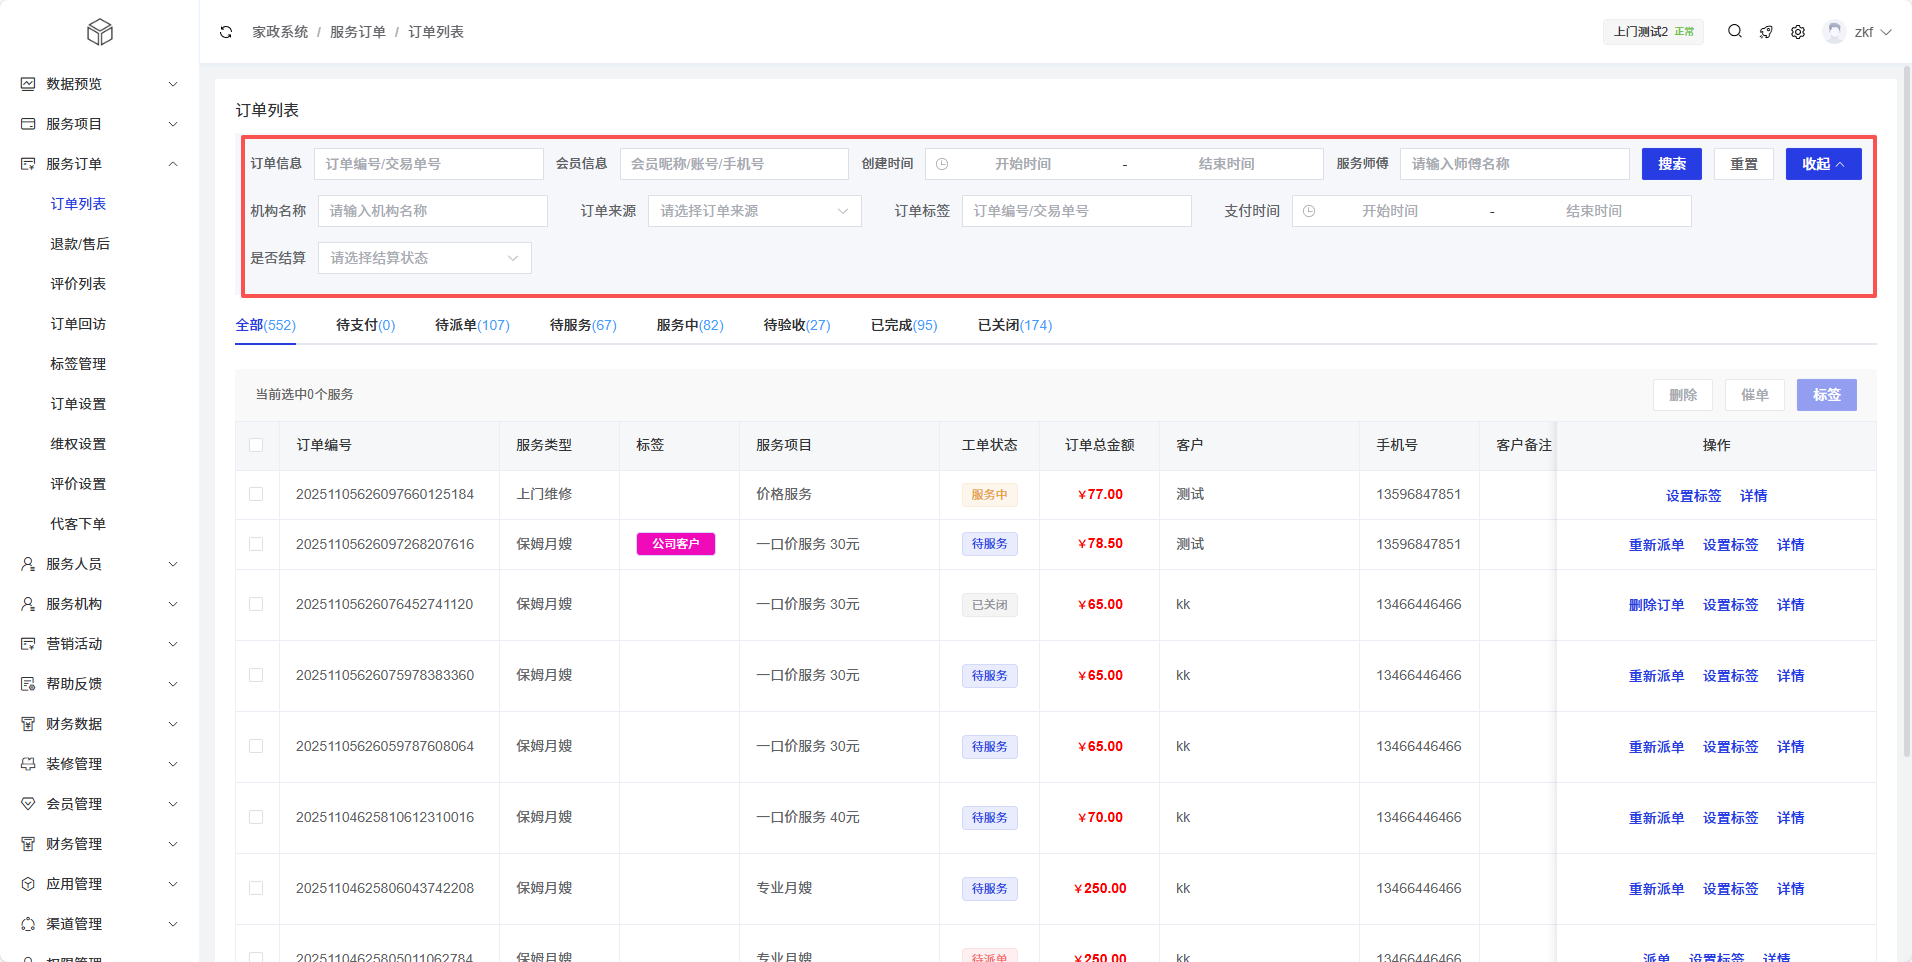1912x962 pixels.
Task: Switch to the 待派单 tab
Action: pos(472,325)
